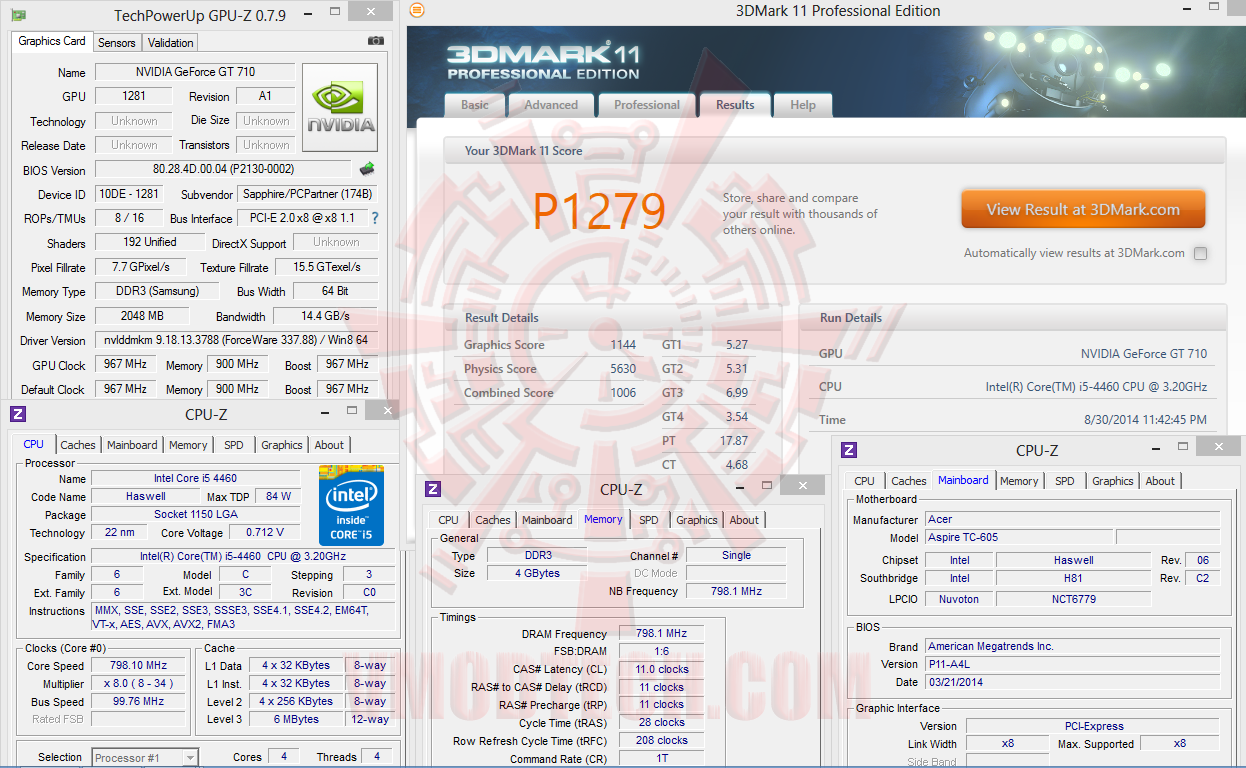1246x768 pixels.
Task: Click the Z icon of the CPU-Z Mainboard window
Action: [849, 450]
